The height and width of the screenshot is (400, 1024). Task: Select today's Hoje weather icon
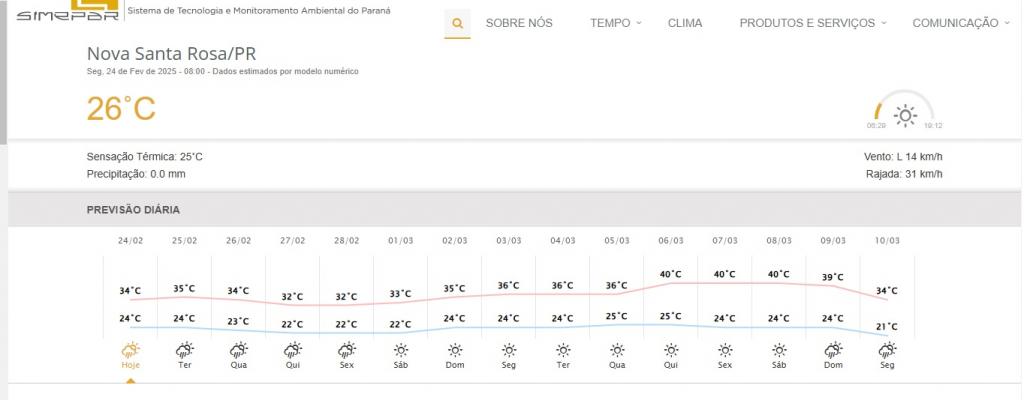tap(130, 350)
